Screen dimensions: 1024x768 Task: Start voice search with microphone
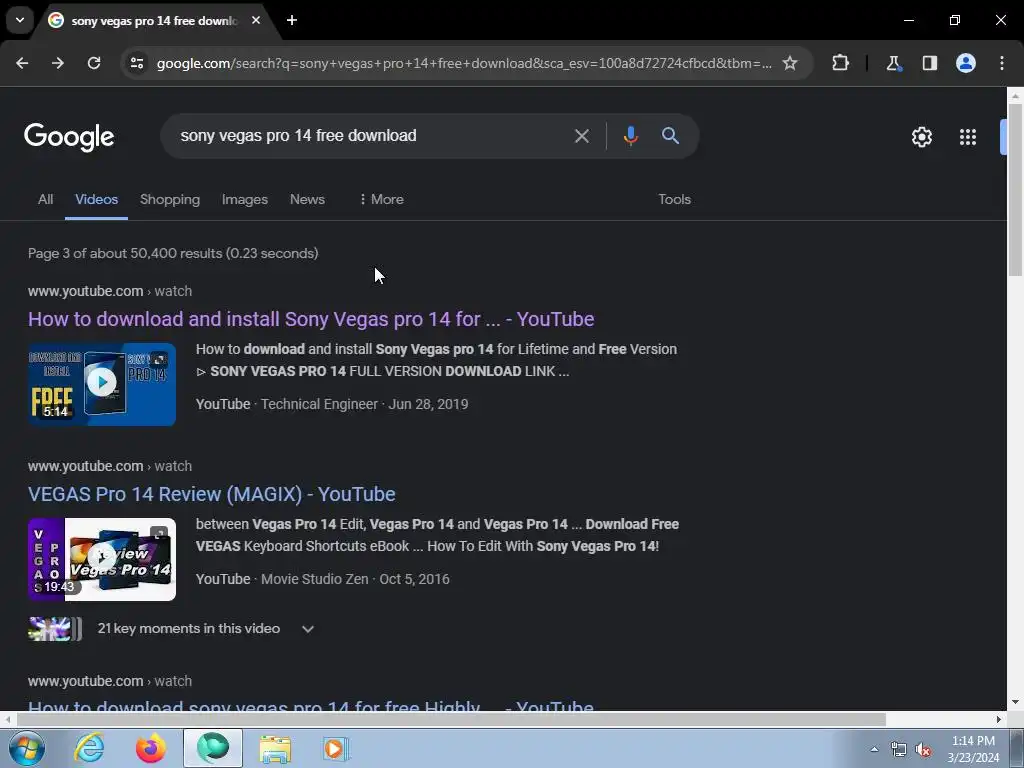pos(630,136)
